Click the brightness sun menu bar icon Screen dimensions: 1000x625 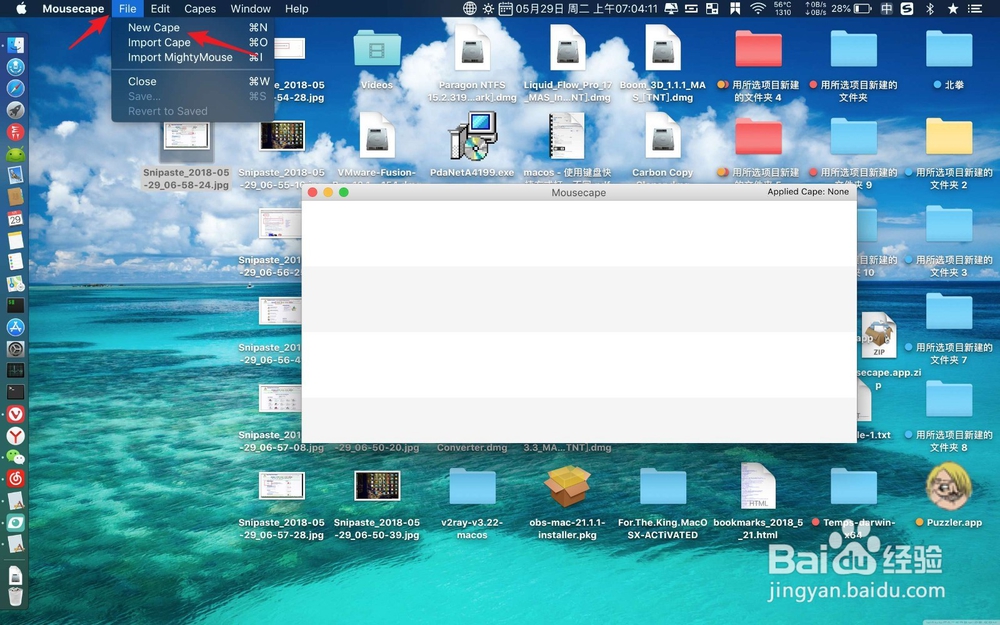tap(488, 8)
